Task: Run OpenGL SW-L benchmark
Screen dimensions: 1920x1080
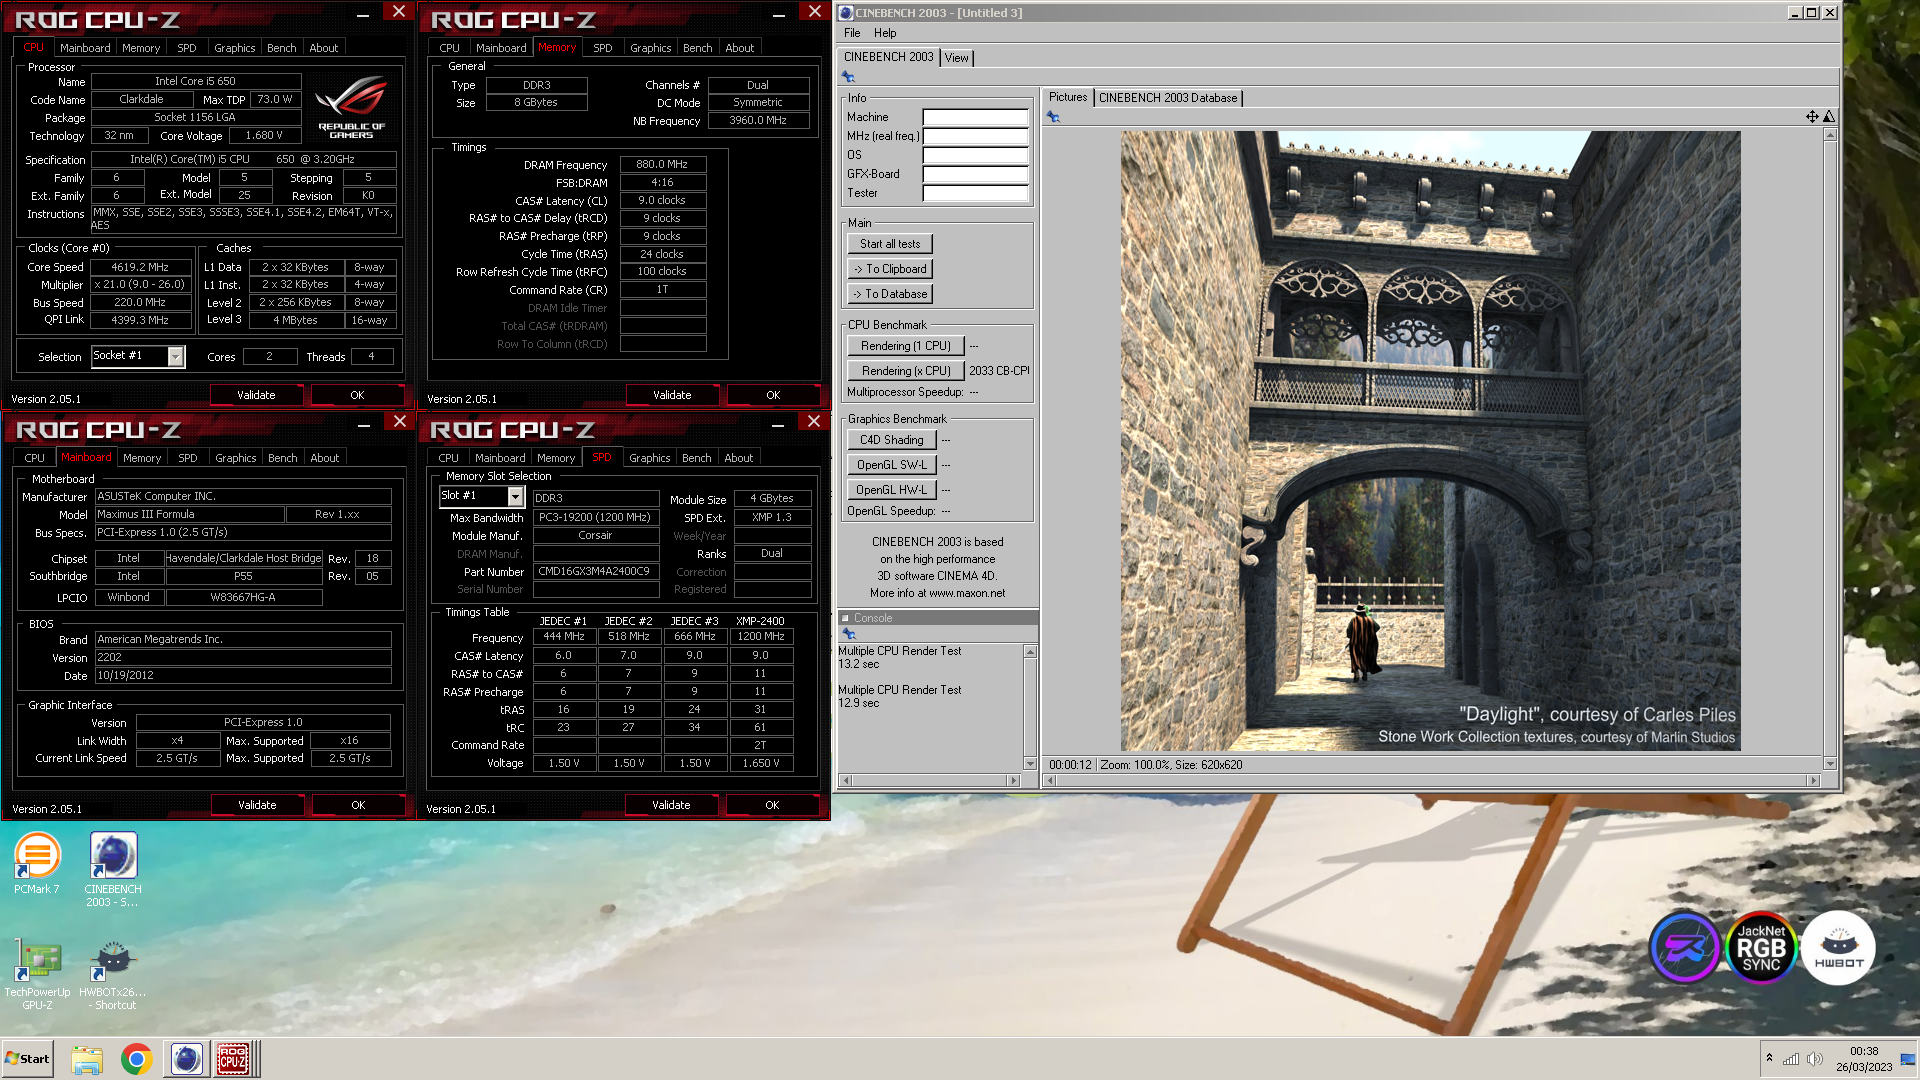Action: click(x=891, y=465)
